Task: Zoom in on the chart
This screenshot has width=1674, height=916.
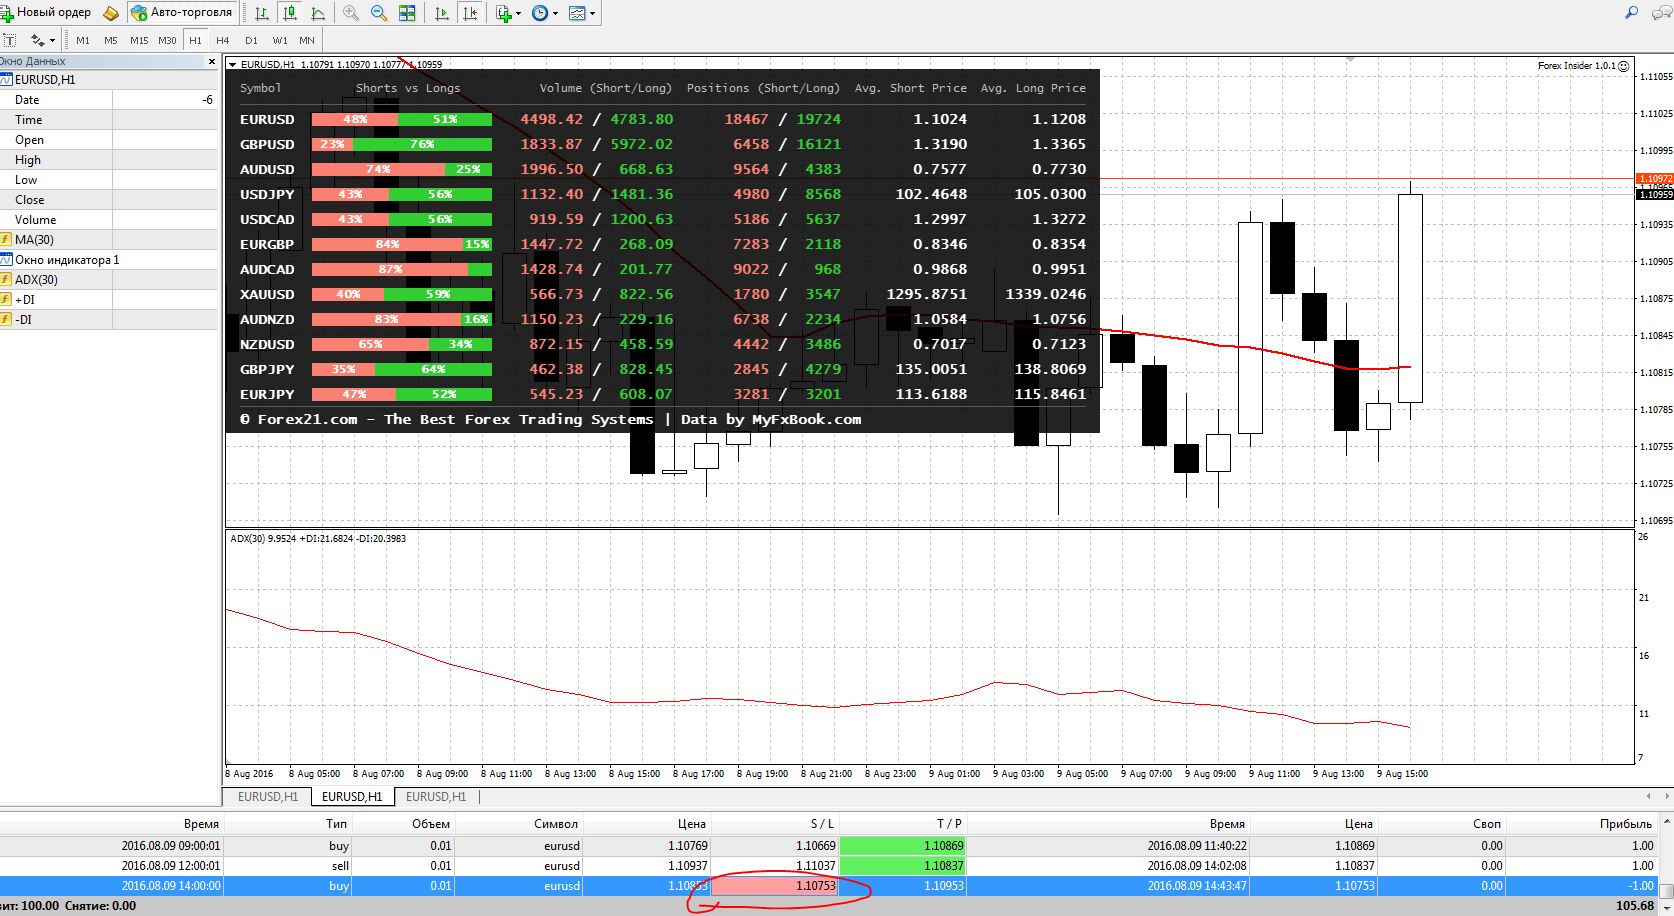Action: pyautogui.click(x=351, y=13)
